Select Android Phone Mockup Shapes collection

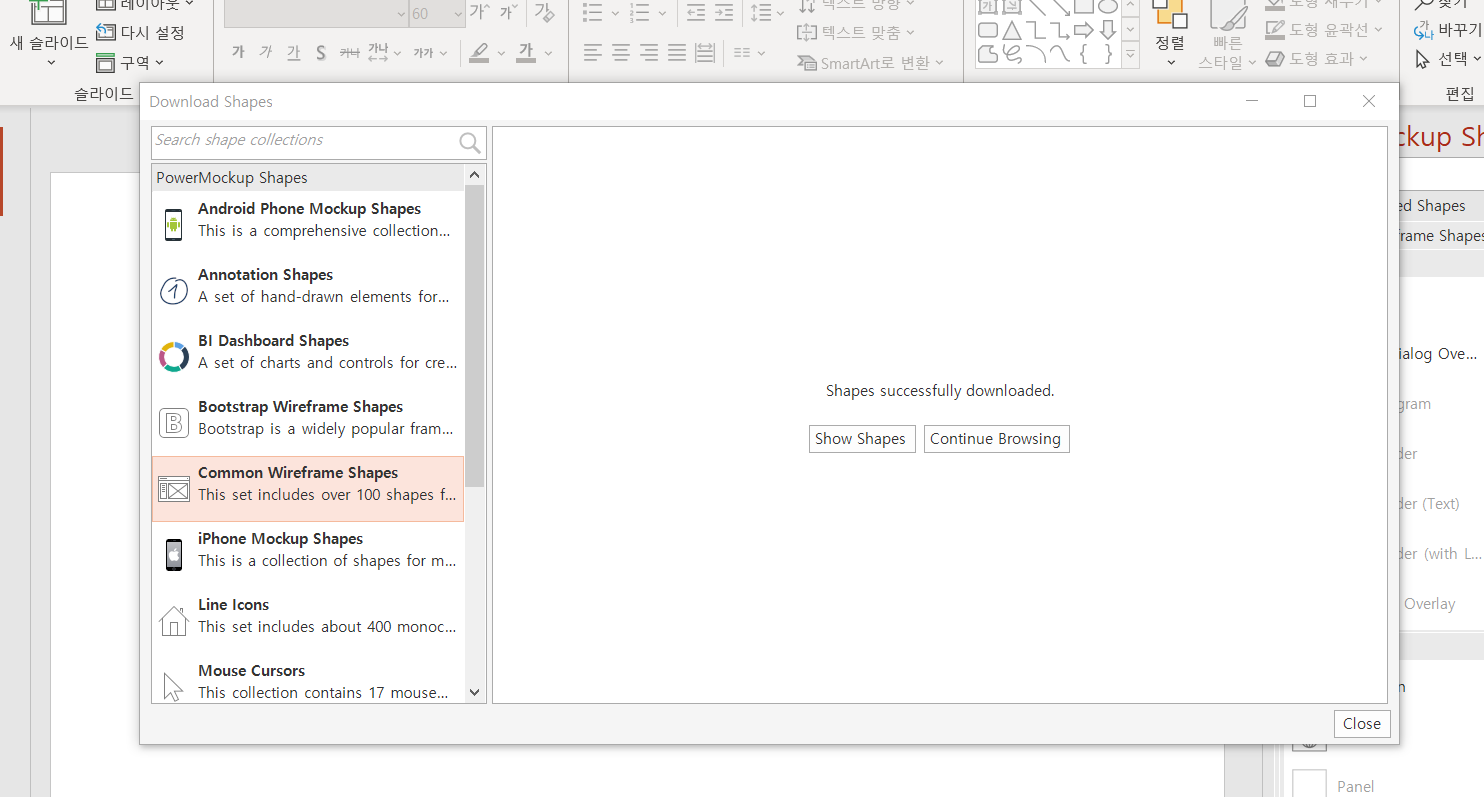308,225
